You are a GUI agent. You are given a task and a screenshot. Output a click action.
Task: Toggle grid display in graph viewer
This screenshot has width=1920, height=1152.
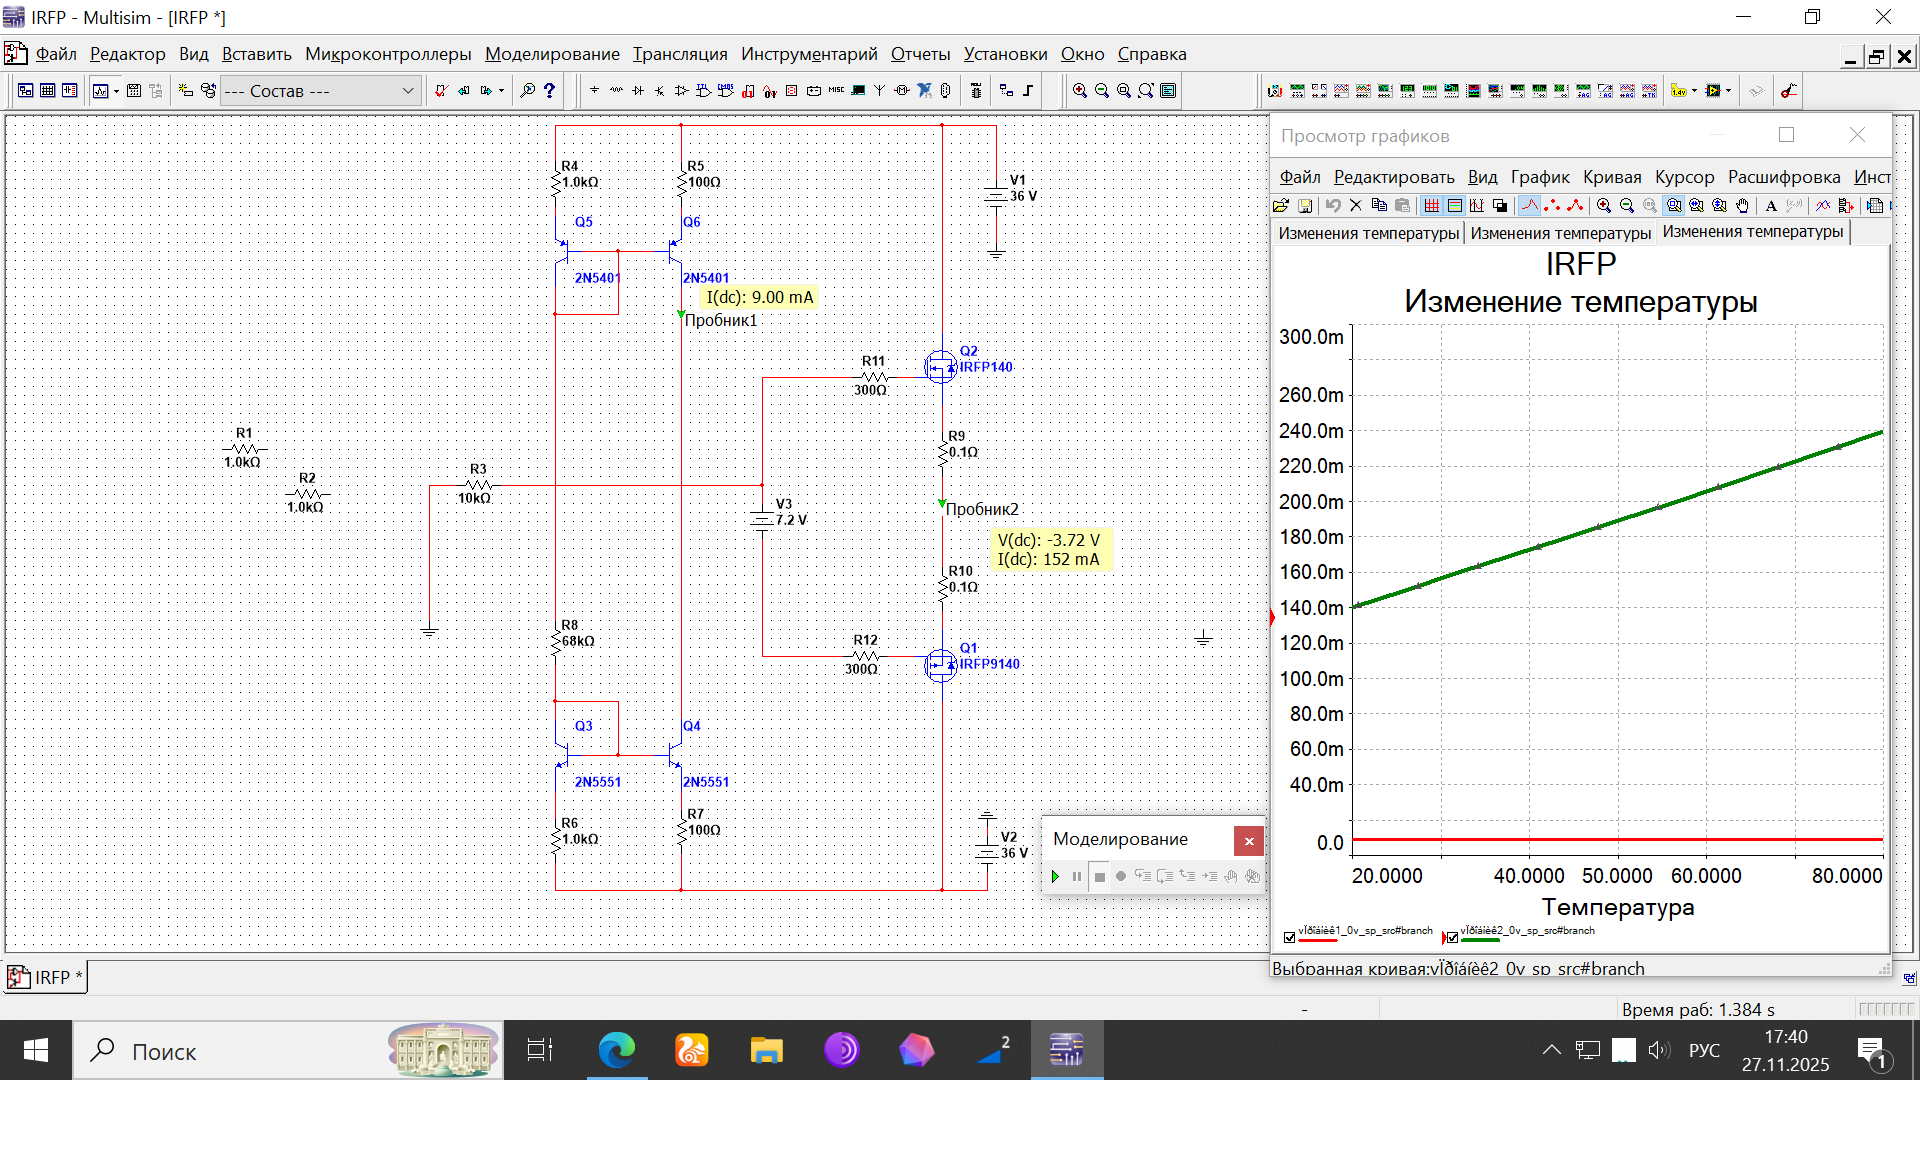click(1431, 206)
